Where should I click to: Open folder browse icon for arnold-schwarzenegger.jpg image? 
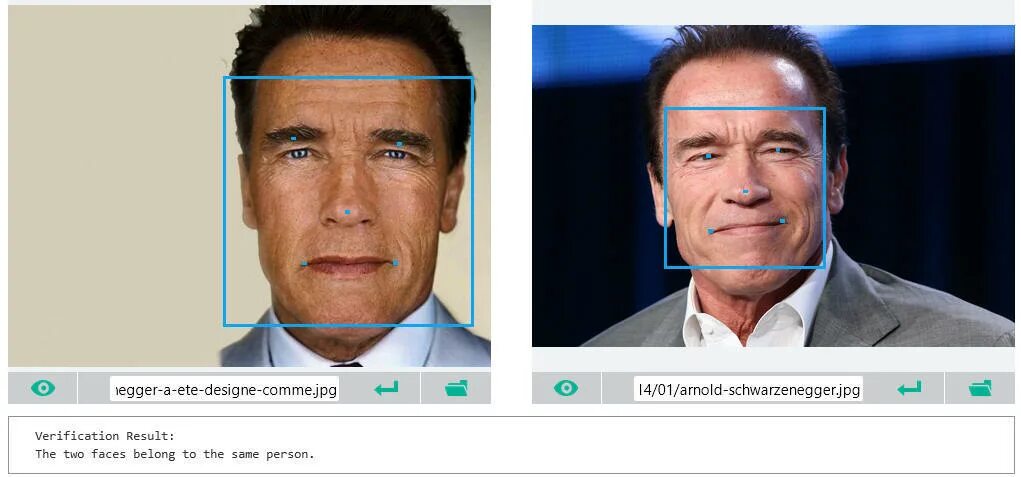(980, 388)
